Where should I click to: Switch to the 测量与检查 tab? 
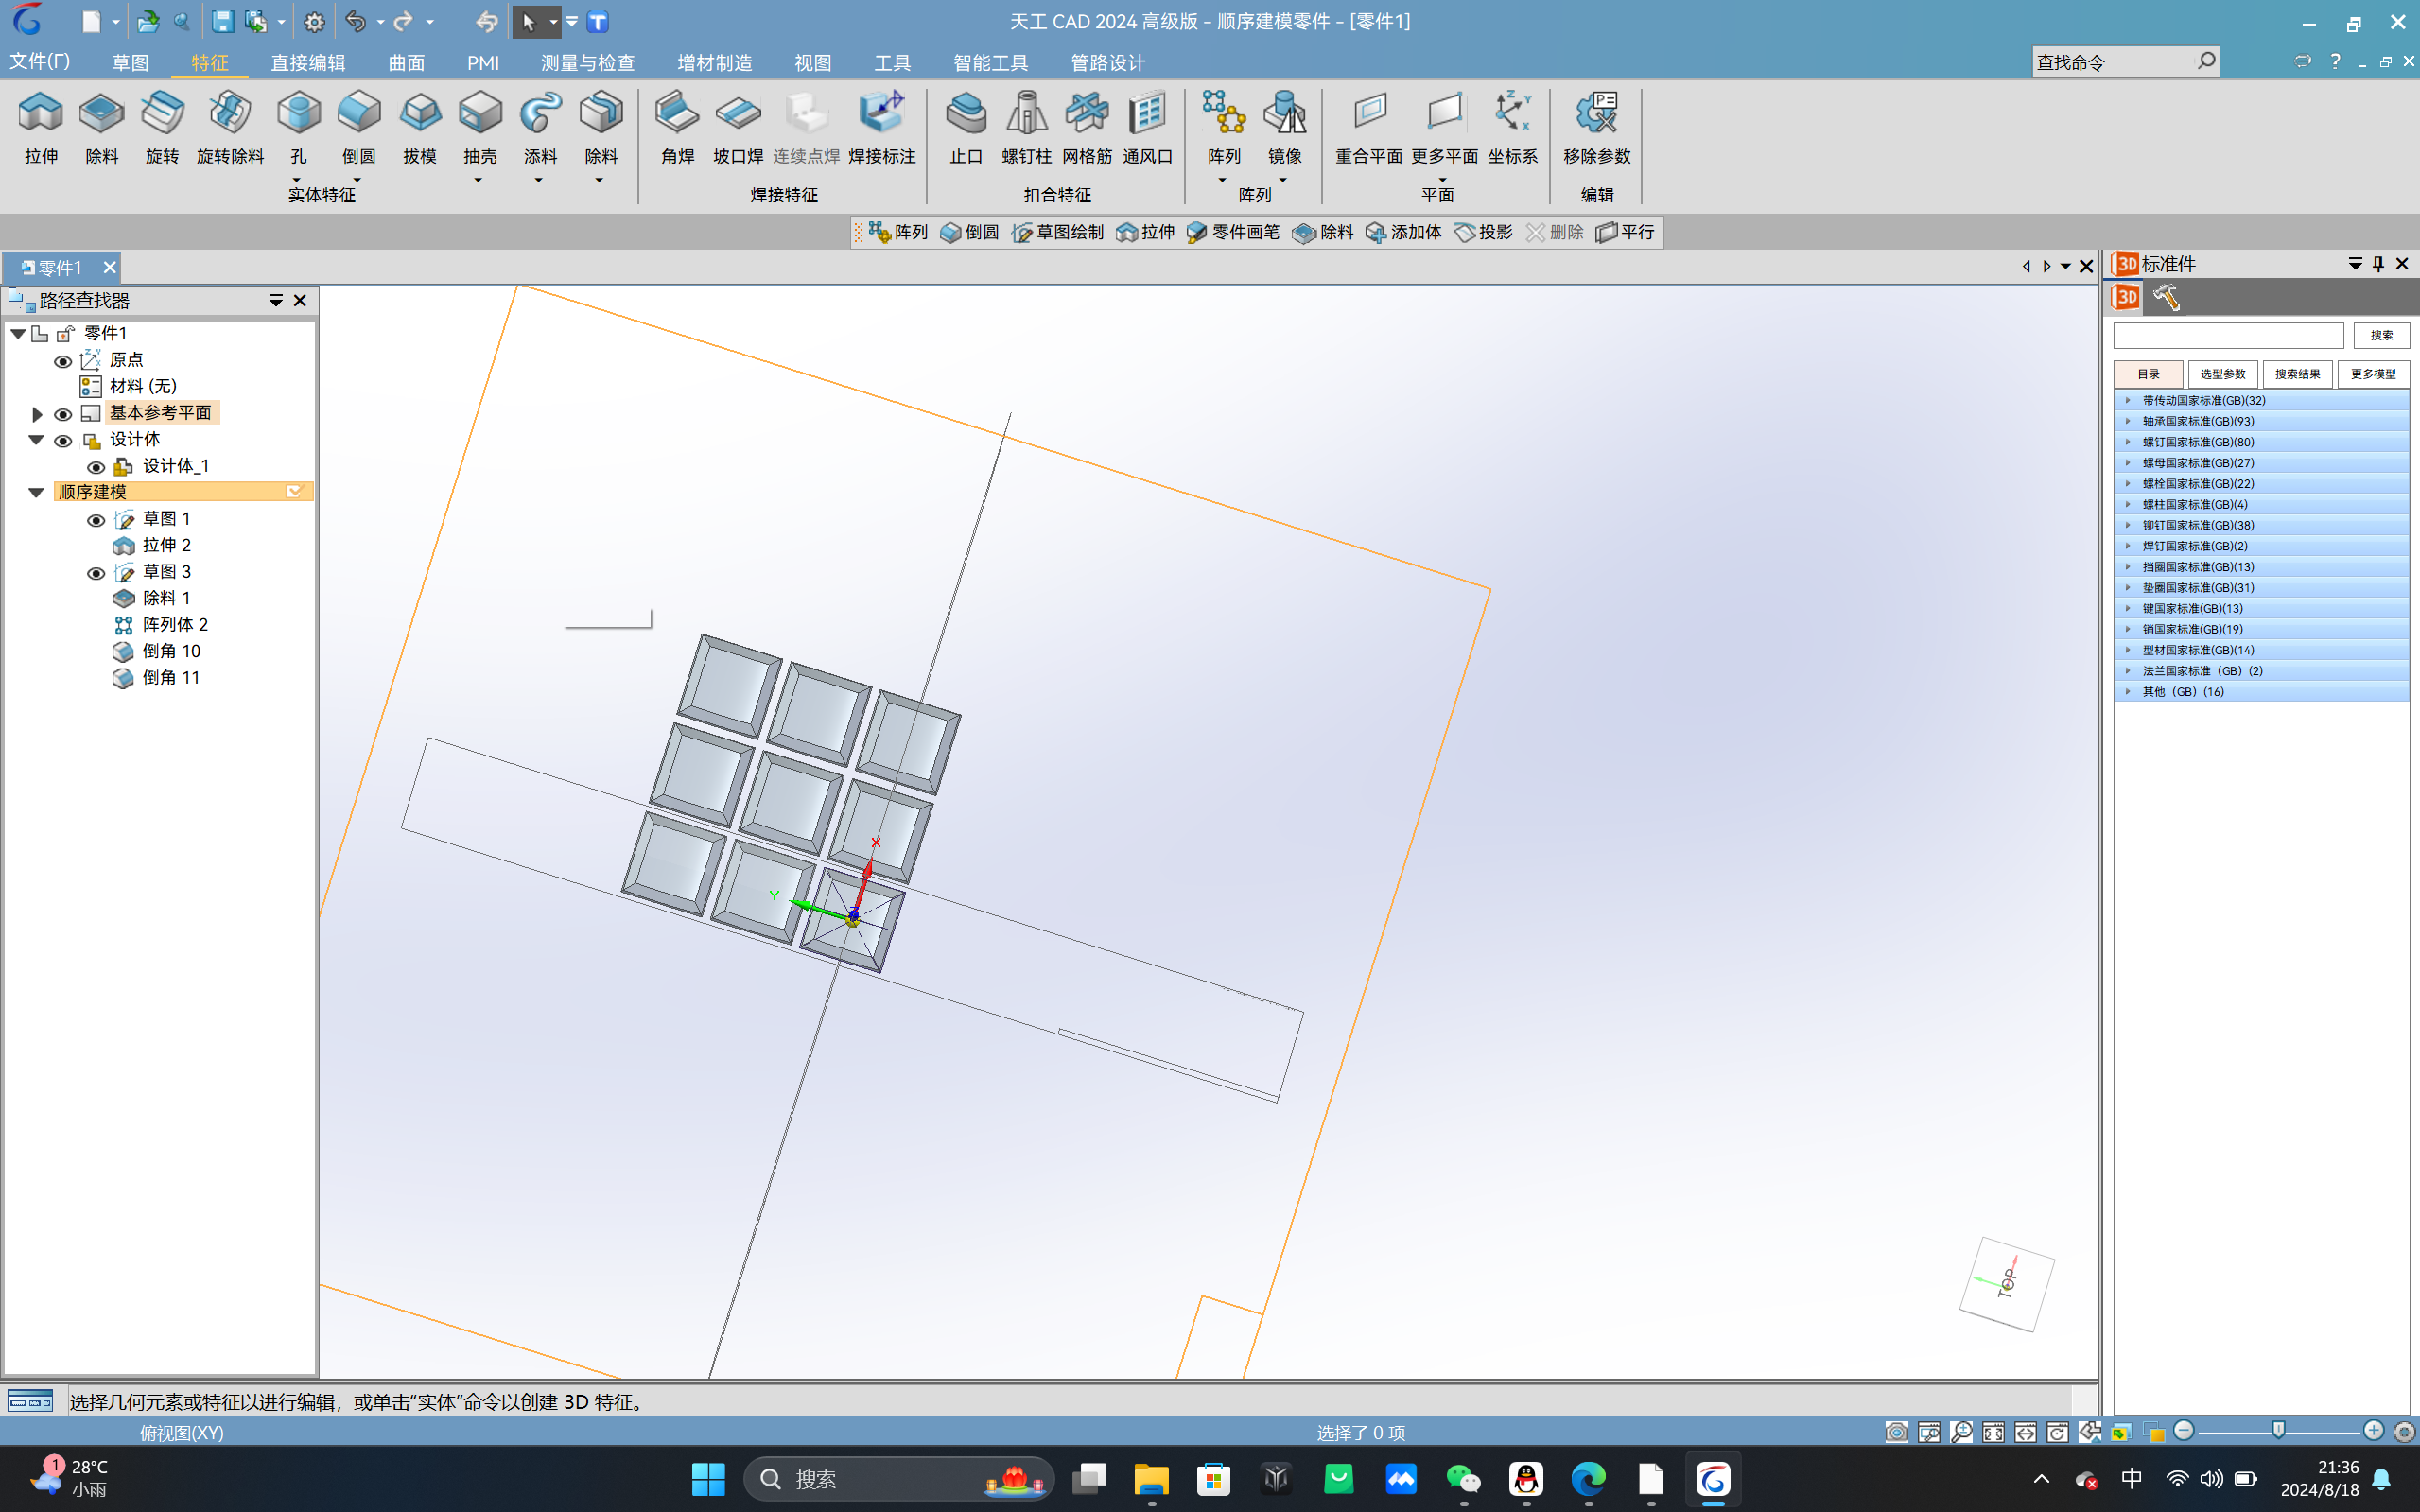pos(588,63)
